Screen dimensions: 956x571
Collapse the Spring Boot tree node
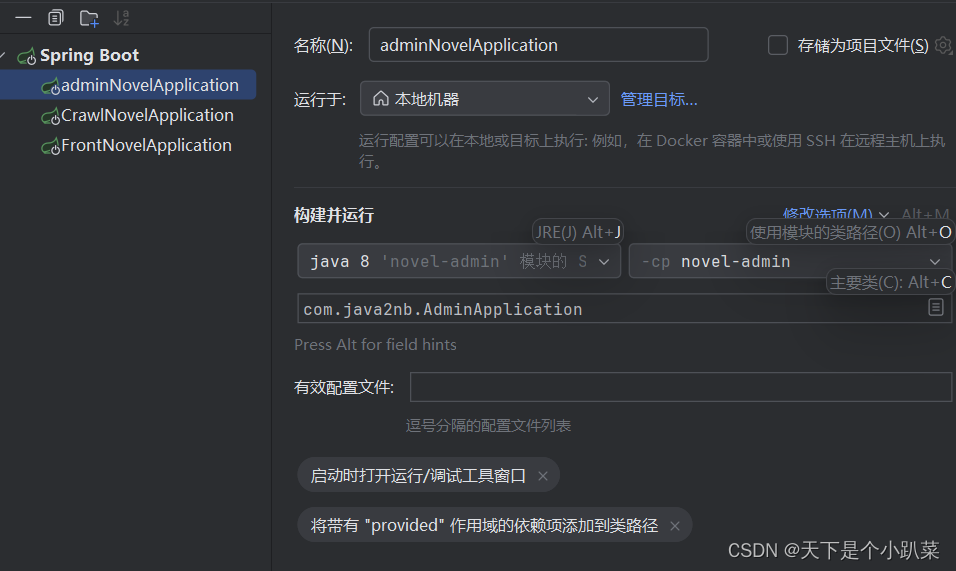pyautogui.click(x=3, y=55)
